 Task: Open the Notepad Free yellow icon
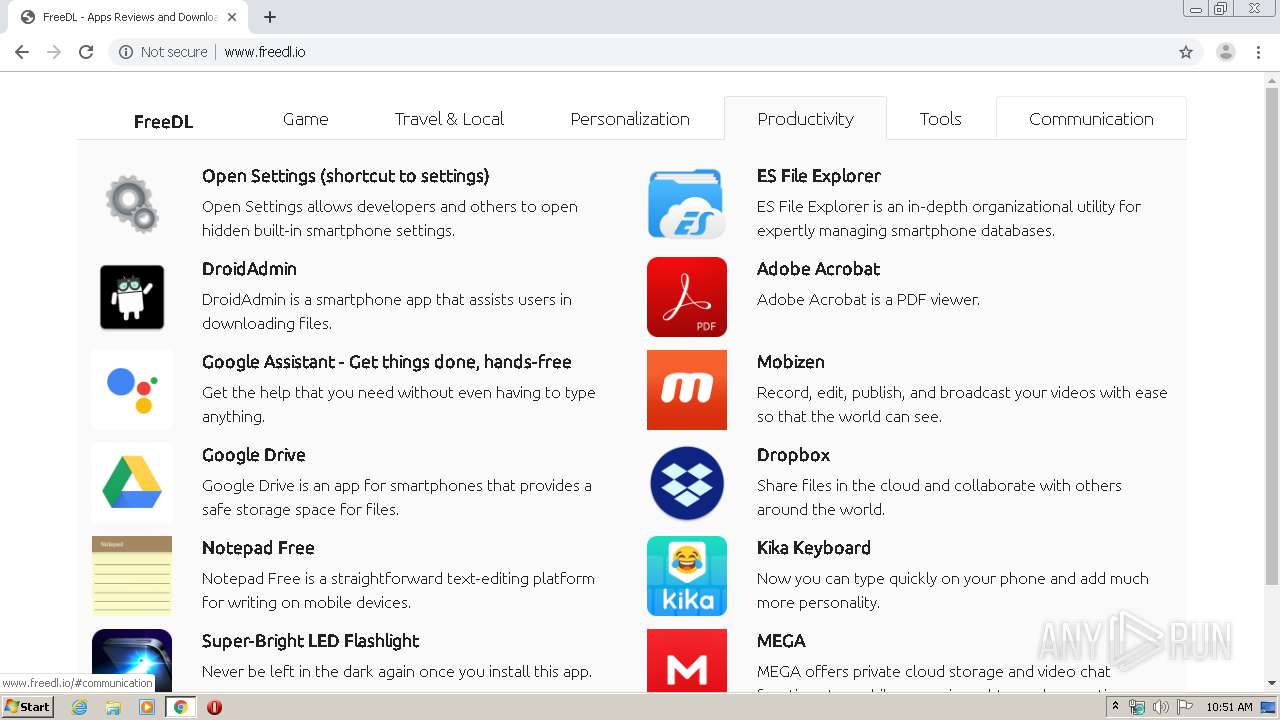(x=132, y=576)
